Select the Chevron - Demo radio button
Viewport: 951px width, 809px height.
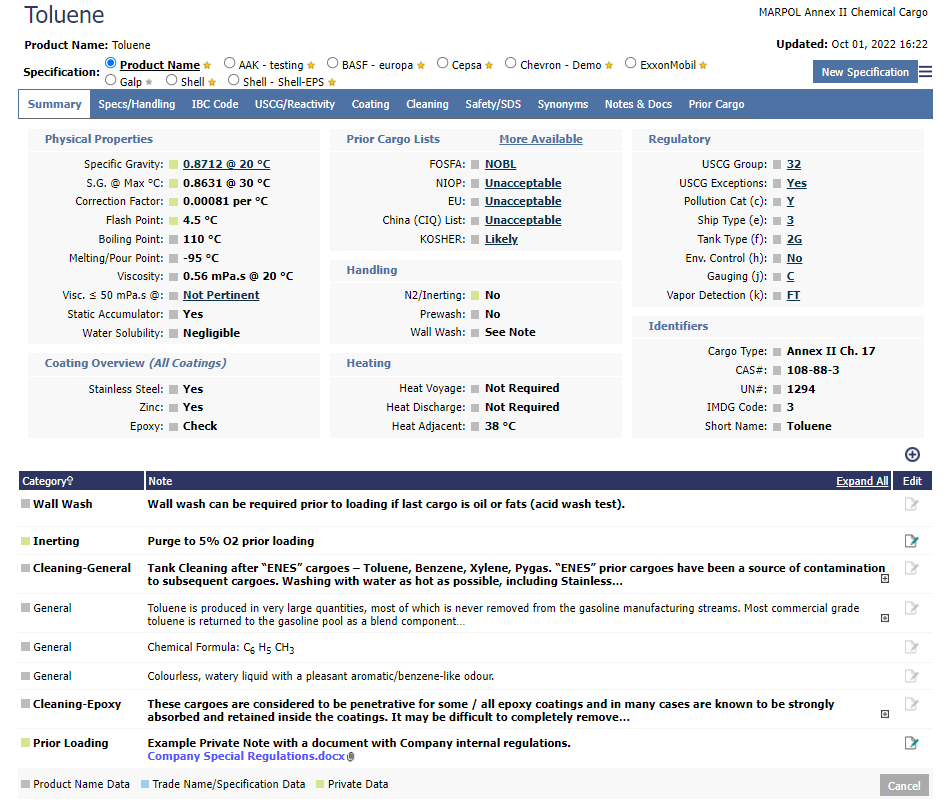click(510, 63)
